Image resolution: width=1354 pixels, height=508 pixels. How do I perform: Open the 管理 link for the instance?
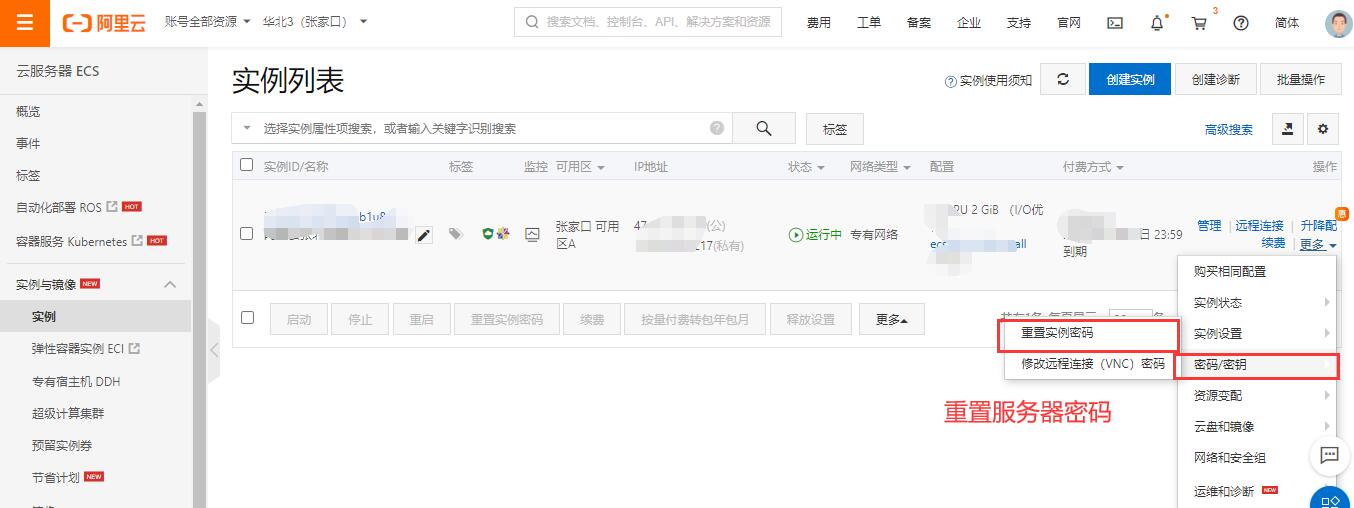(x=1209, y=226)
